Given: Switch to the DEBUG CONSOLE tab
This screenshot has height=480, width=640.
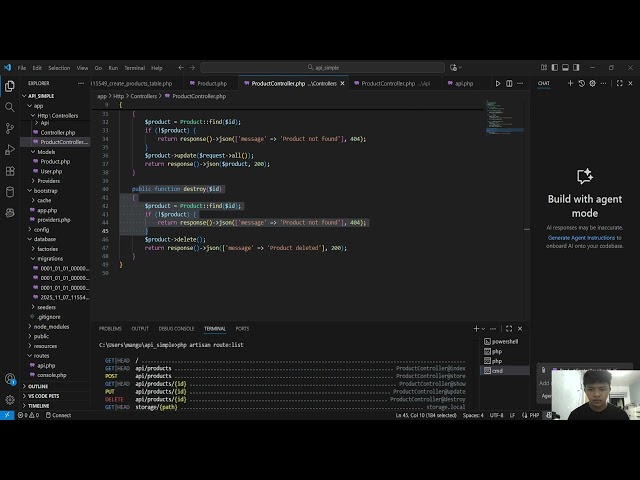Looking at the screenshot, I should 176,329.
